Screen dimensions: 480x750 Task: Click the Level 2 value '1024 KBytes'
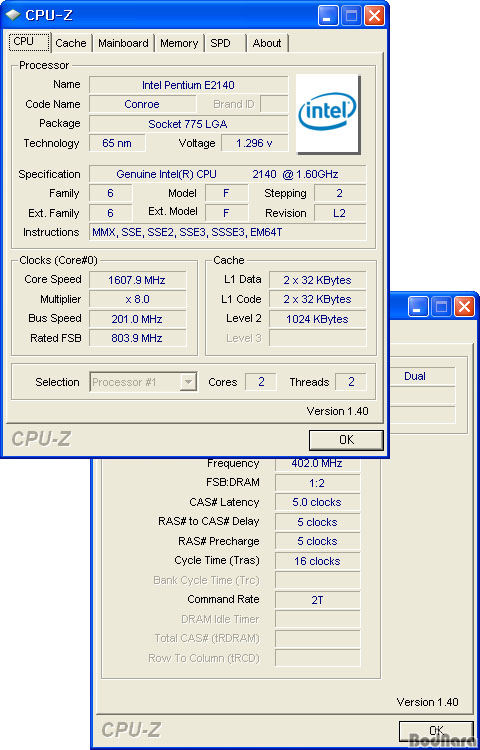point(317,319)
